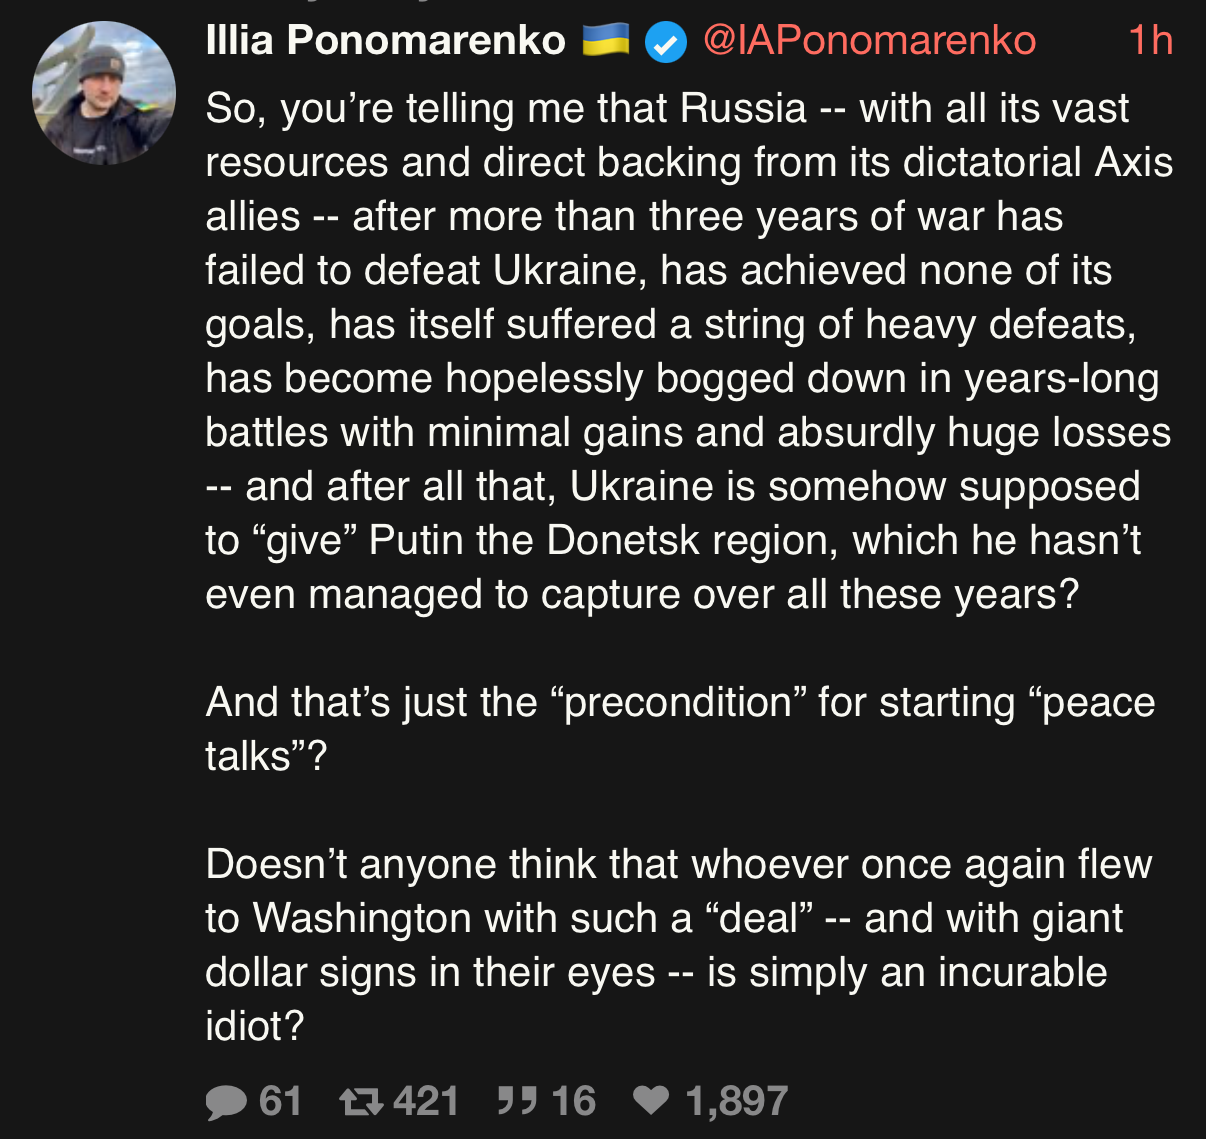This screenshot has width=1206, height=1139.
Task: Click the reply speech bubble icon
Action: (x=226, y=1102)
